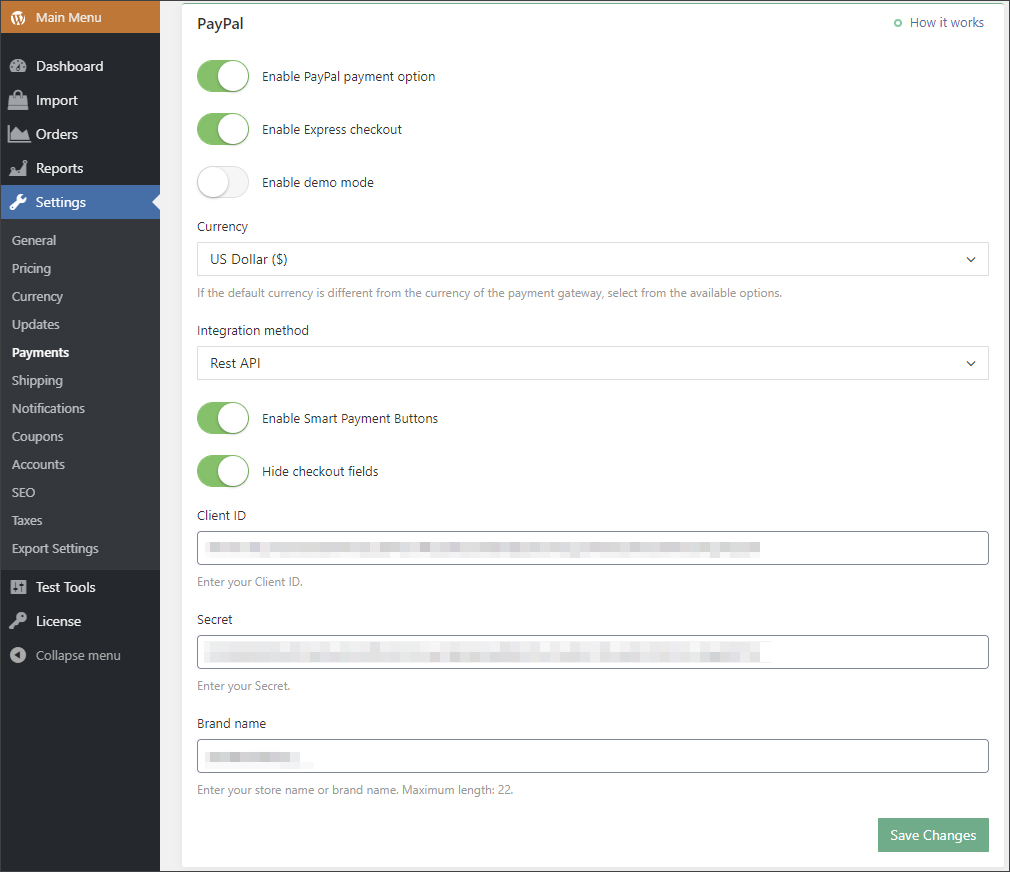The width and height of the screenshot is (1010, 872).
Task: Toggle Enable Smart Payment Buttons switch
Action: point(223,419)
